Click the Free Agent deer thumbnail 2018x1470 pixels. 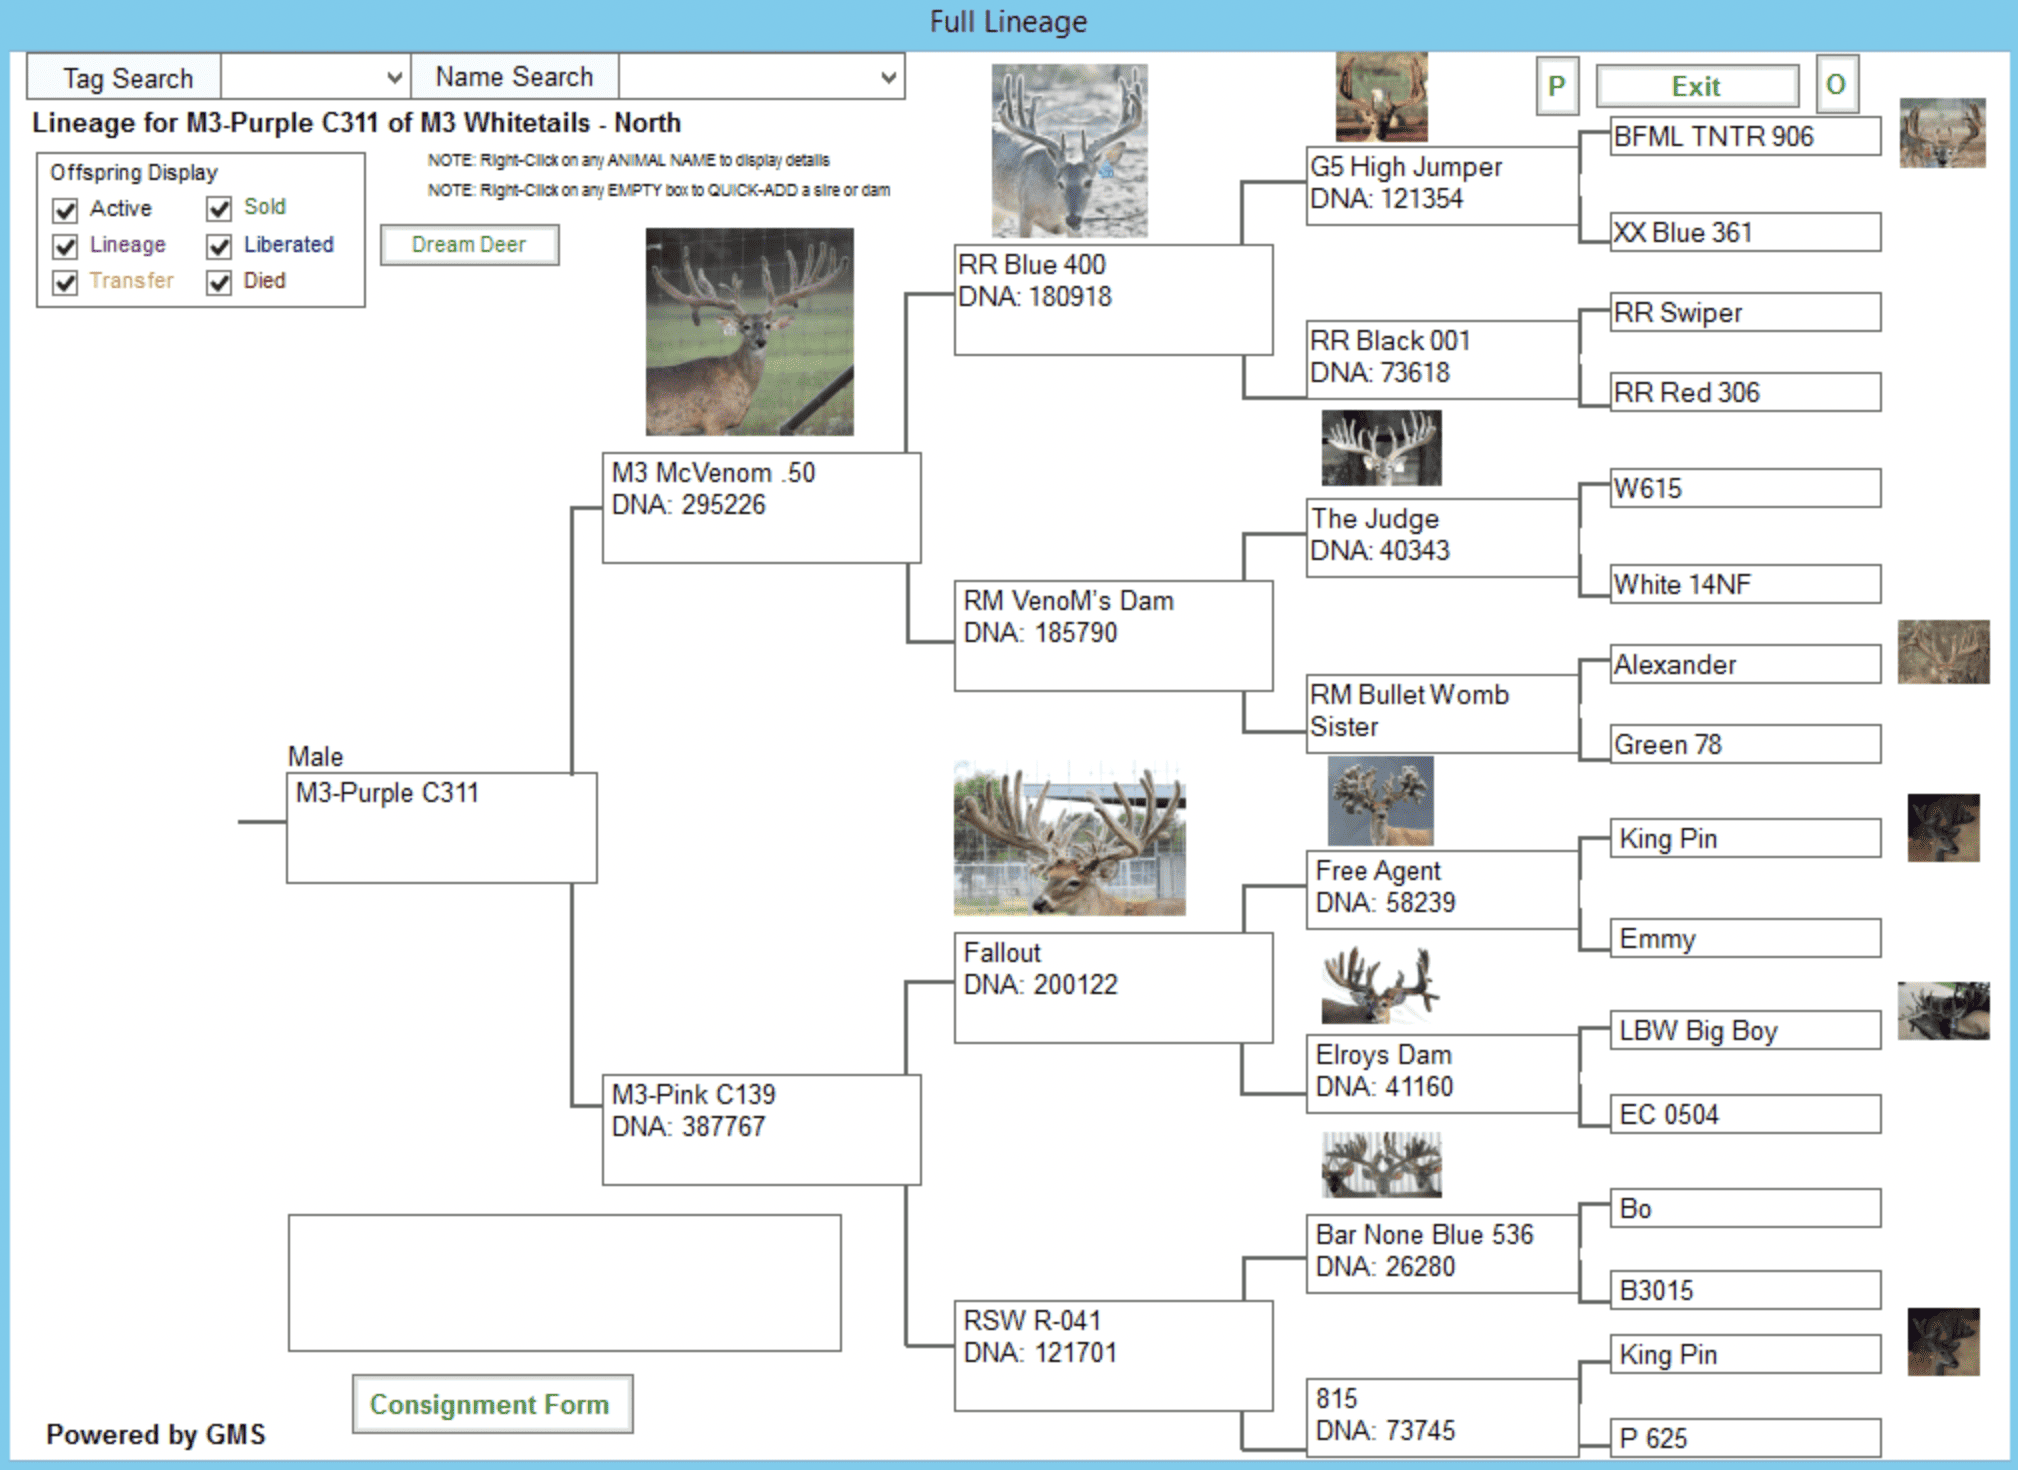(1380, 801)
